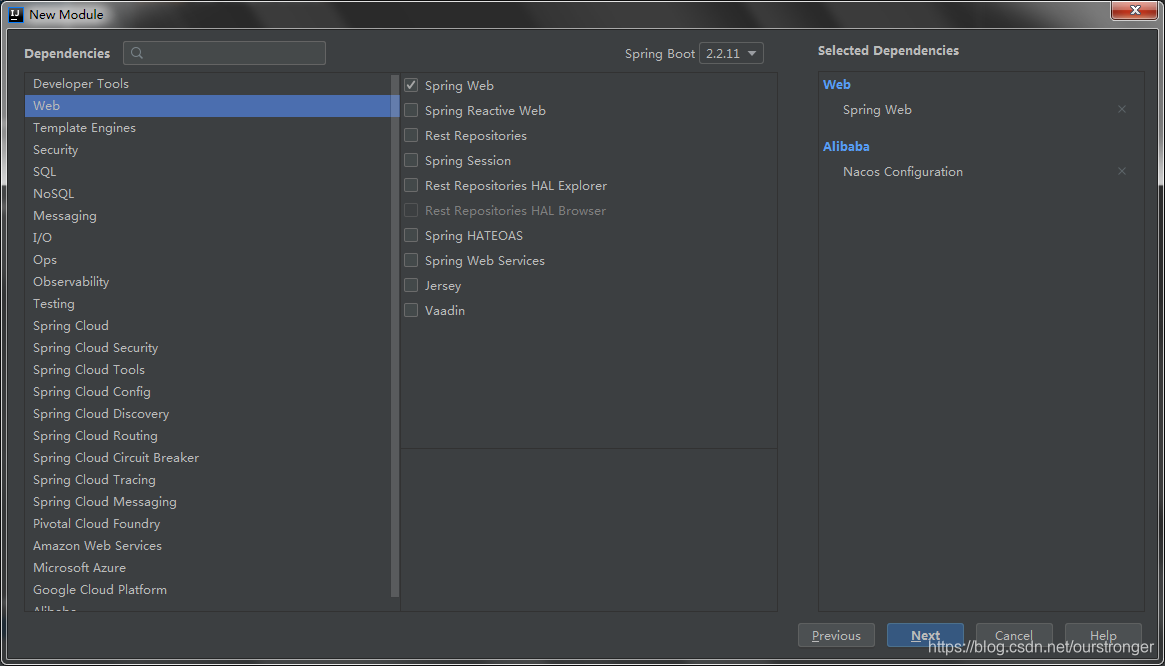Image resolution: width=1165 pixels, height=666 pixels.
Task: Enable the Rest Repositories checkbox
Action: 411,135
